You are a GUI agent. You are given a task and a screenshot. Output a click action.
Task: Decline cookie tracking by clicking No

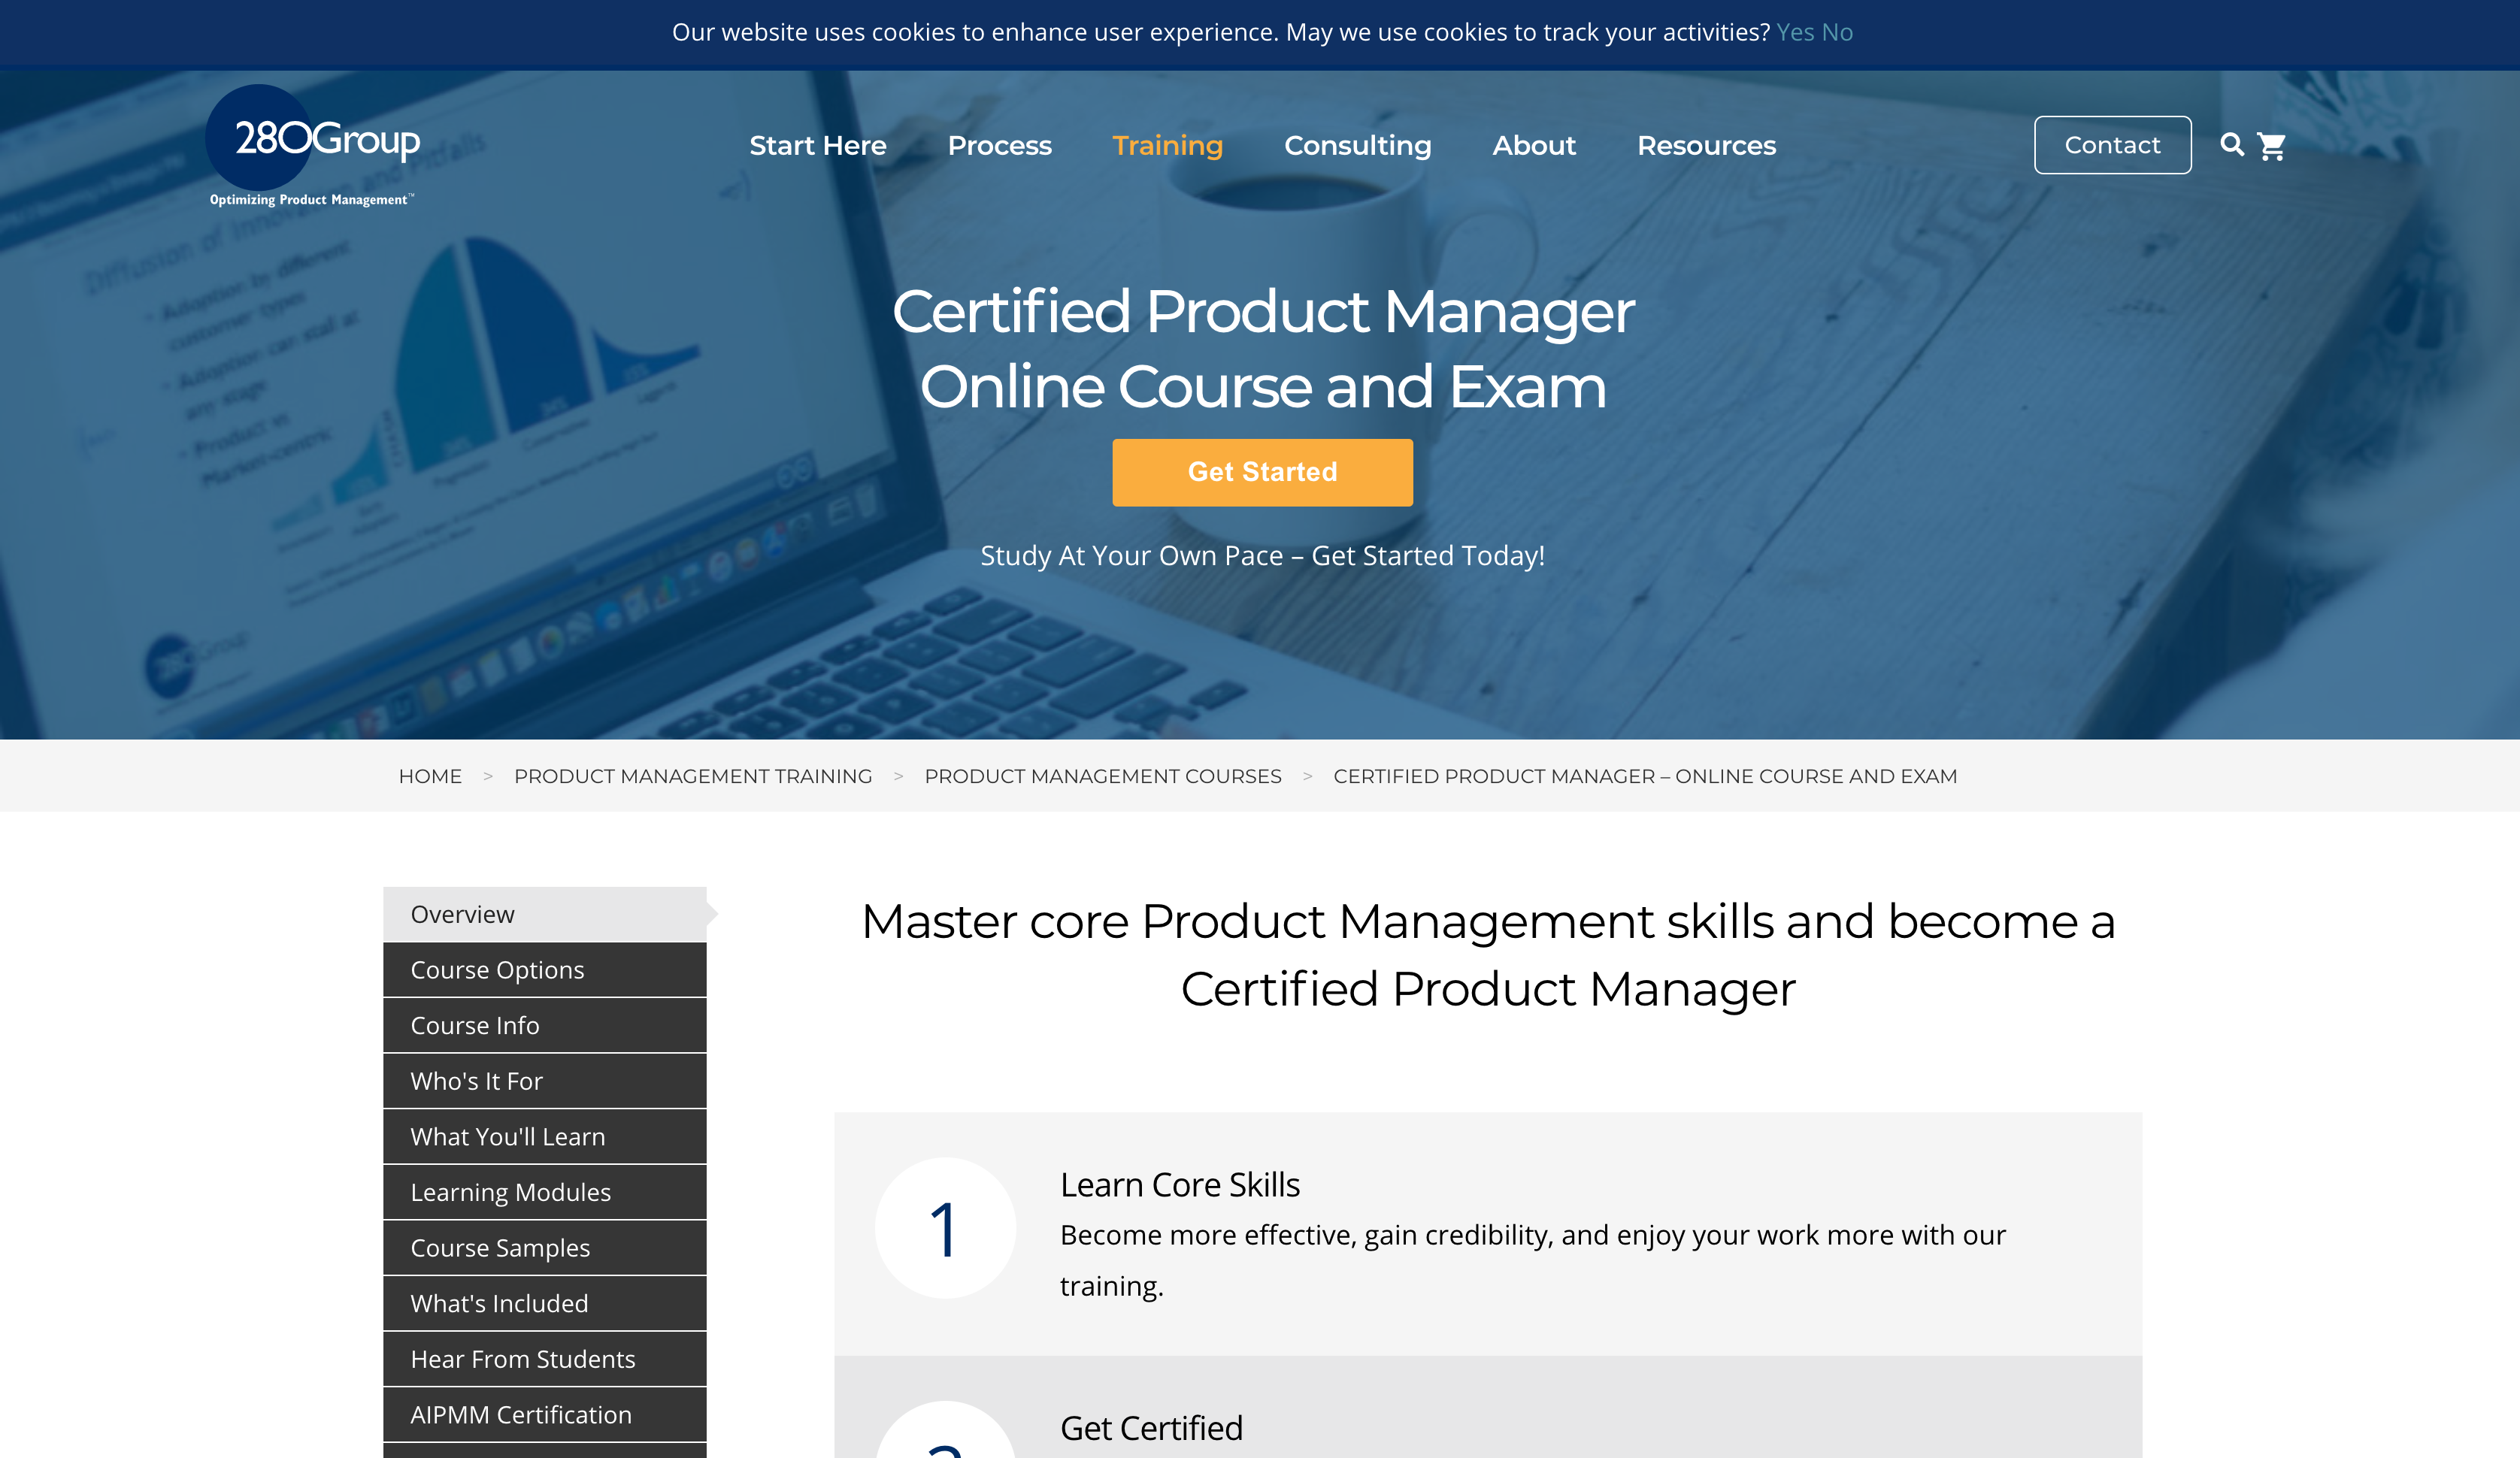pos(1838,31)
